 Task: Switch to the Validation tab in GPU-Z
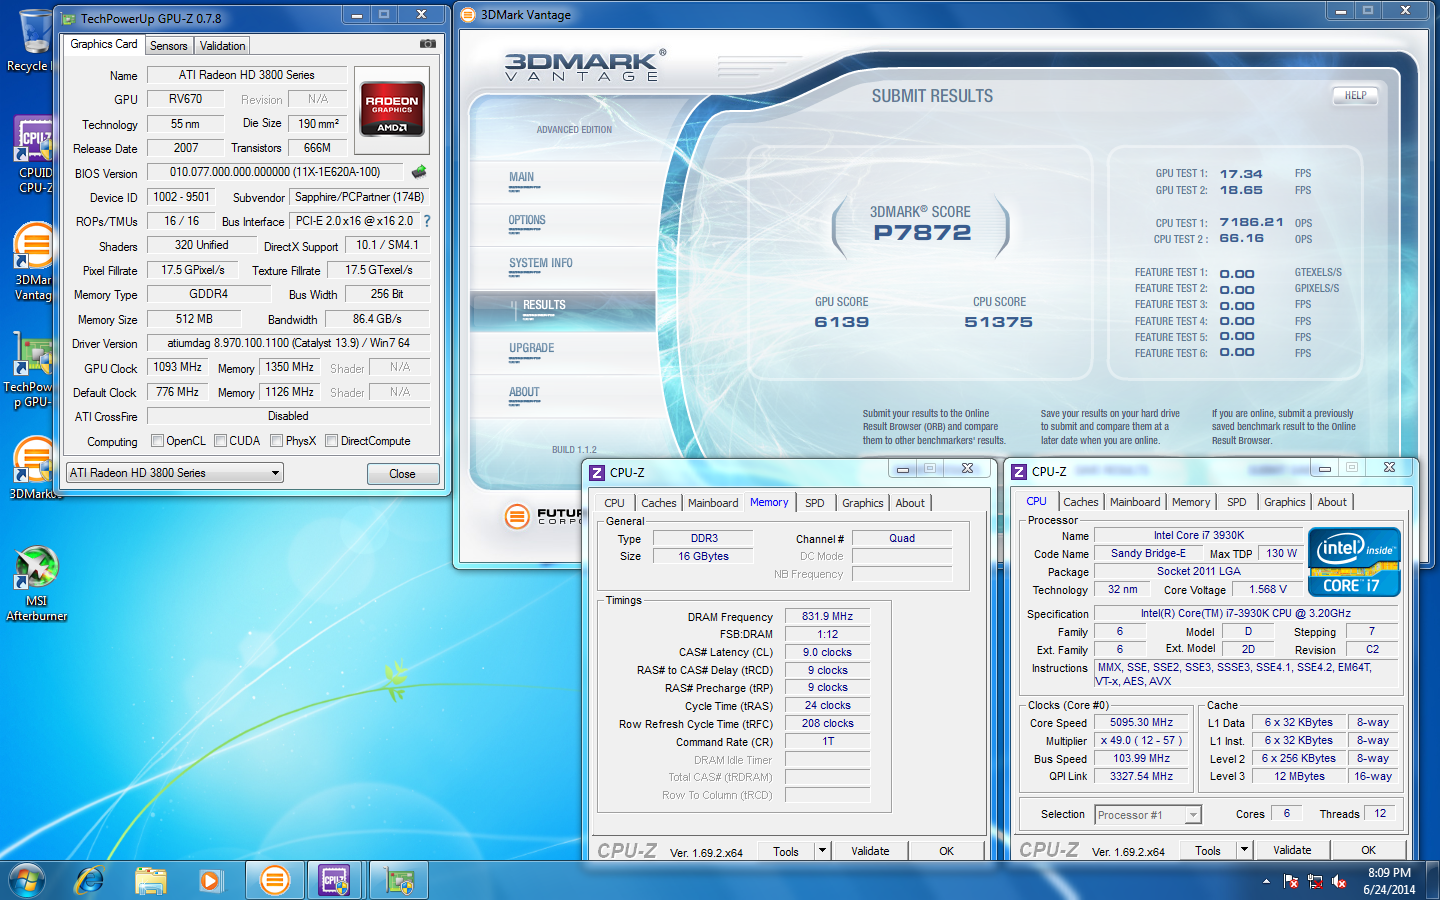(x=222, y=46)
